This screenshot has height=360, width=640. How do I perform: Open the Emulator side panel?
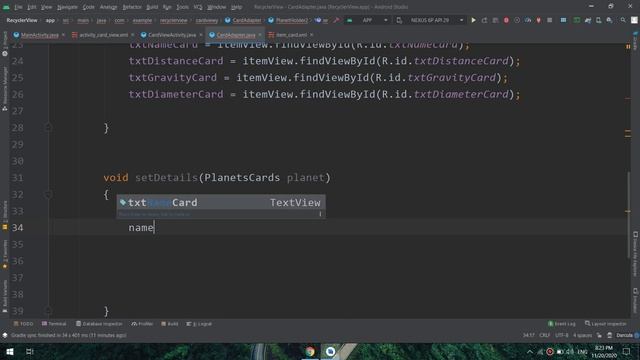(x=636, y=300)
